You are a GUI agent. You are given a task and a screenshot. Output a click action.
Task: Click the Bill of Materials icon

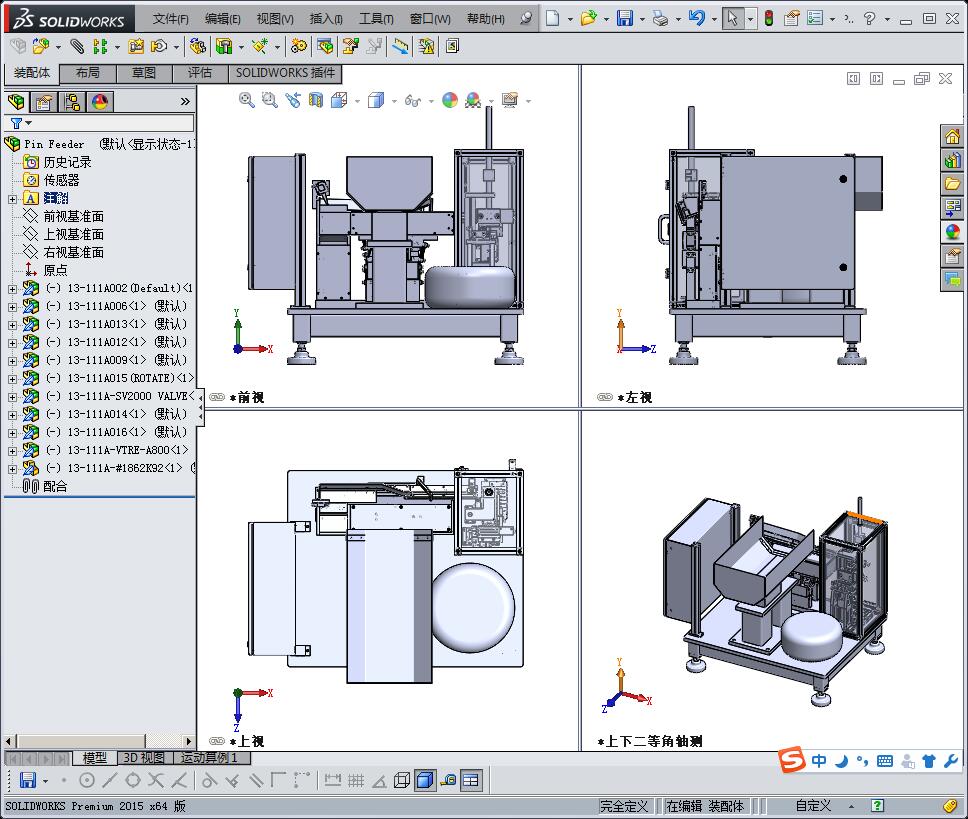click(325, 46)
